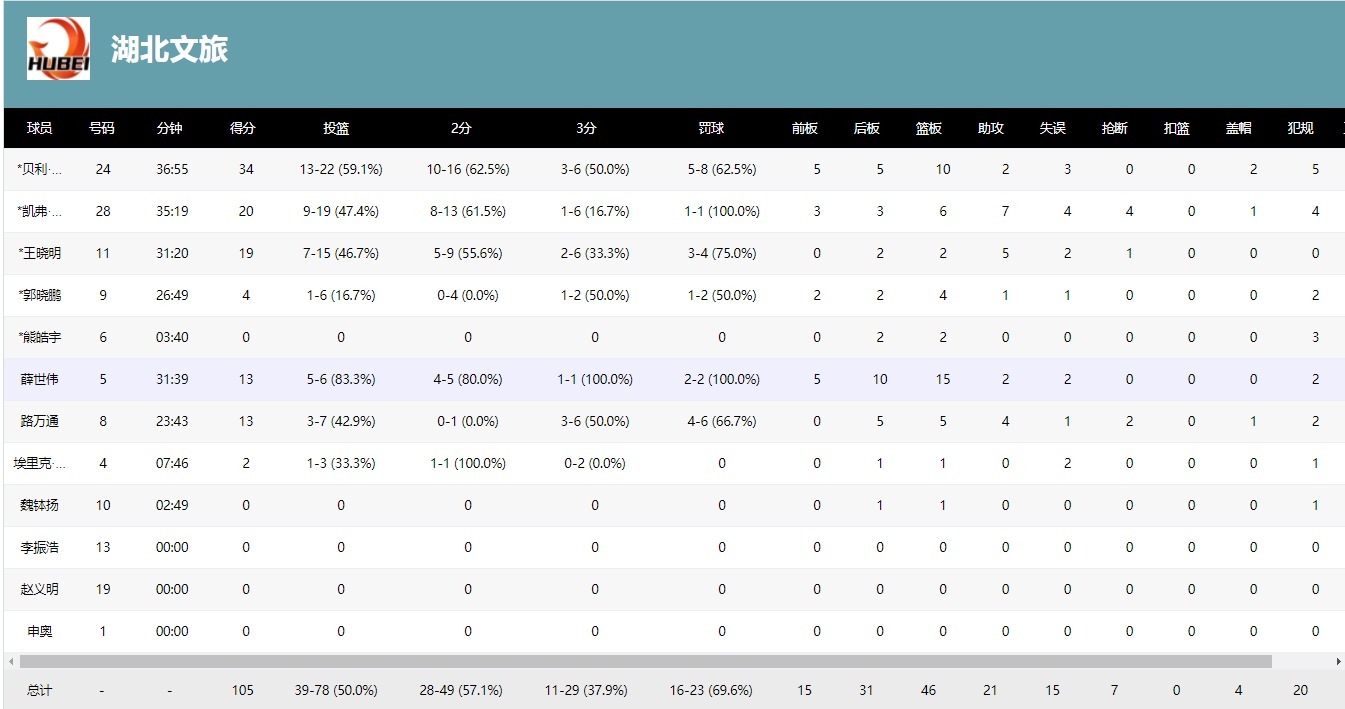Screen dimensions: 1345x709
Task: Click the 3分 column header
Action: coord(587,128)
